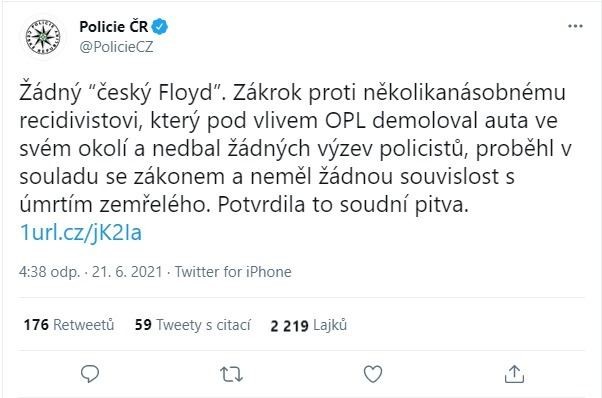Click the 4:38 odp. timestamp

pyautogui.click(x=49, y=272)
